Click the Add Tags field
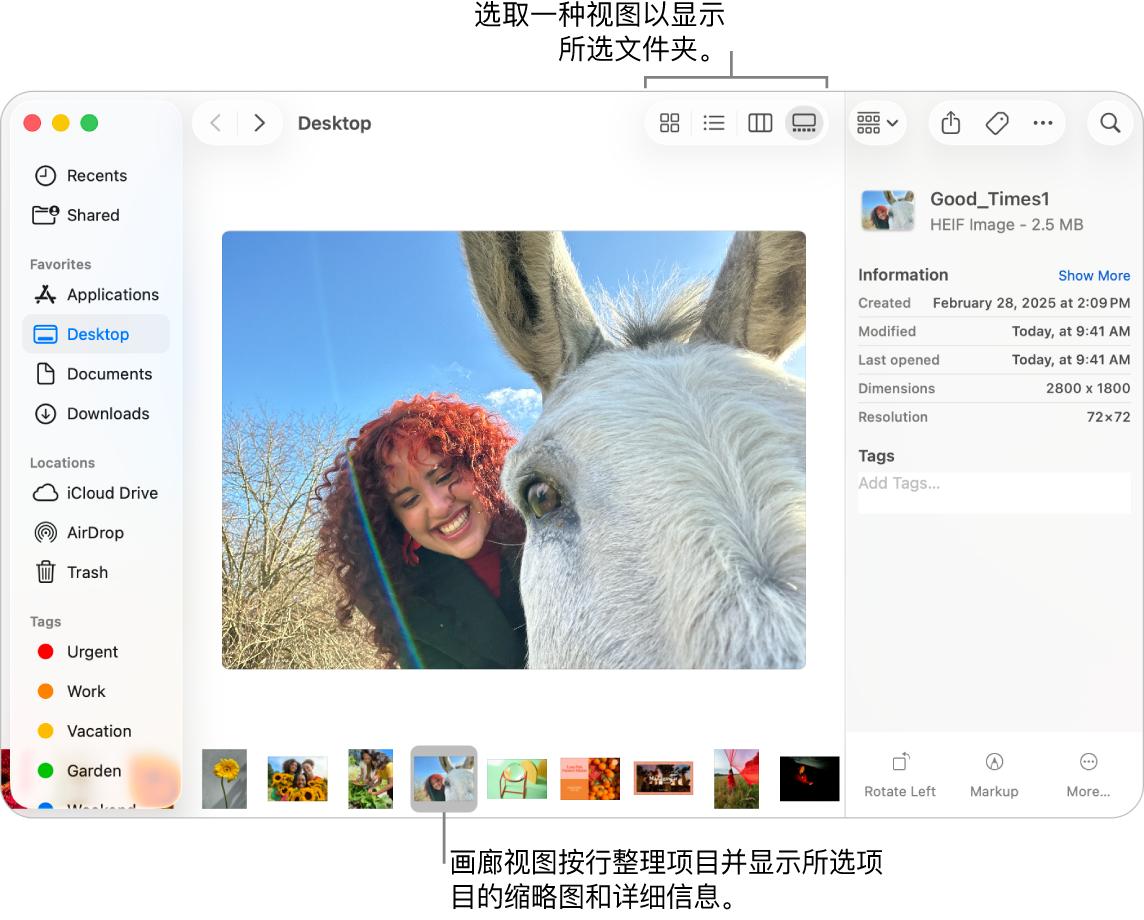The width and height of the screenshot is (1144, 920). click(993, 484)
